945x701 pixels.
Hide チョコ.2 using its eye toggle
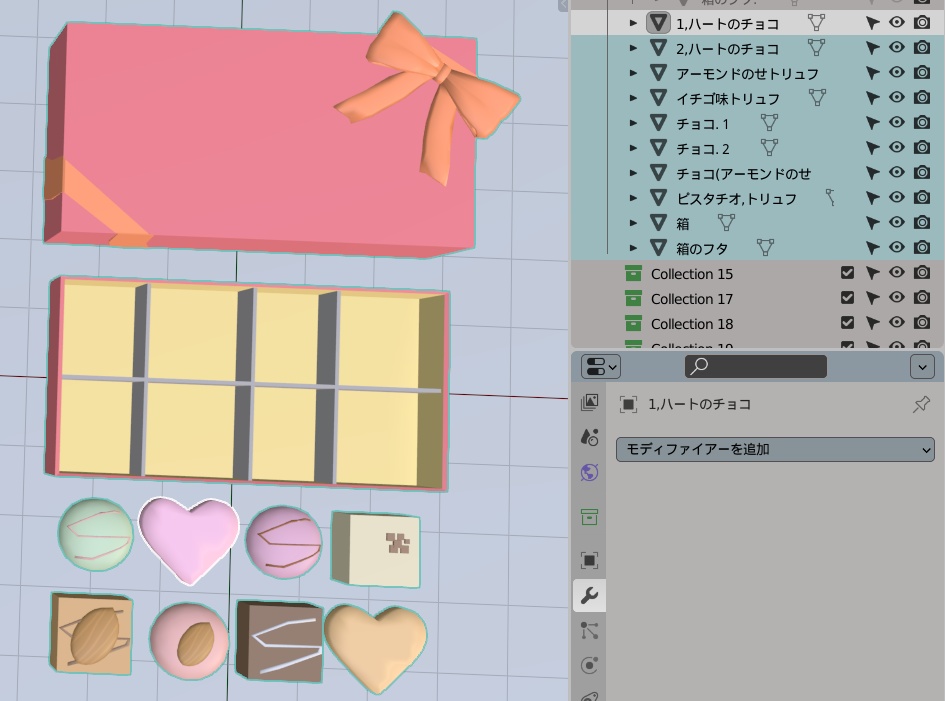point(896,147)
